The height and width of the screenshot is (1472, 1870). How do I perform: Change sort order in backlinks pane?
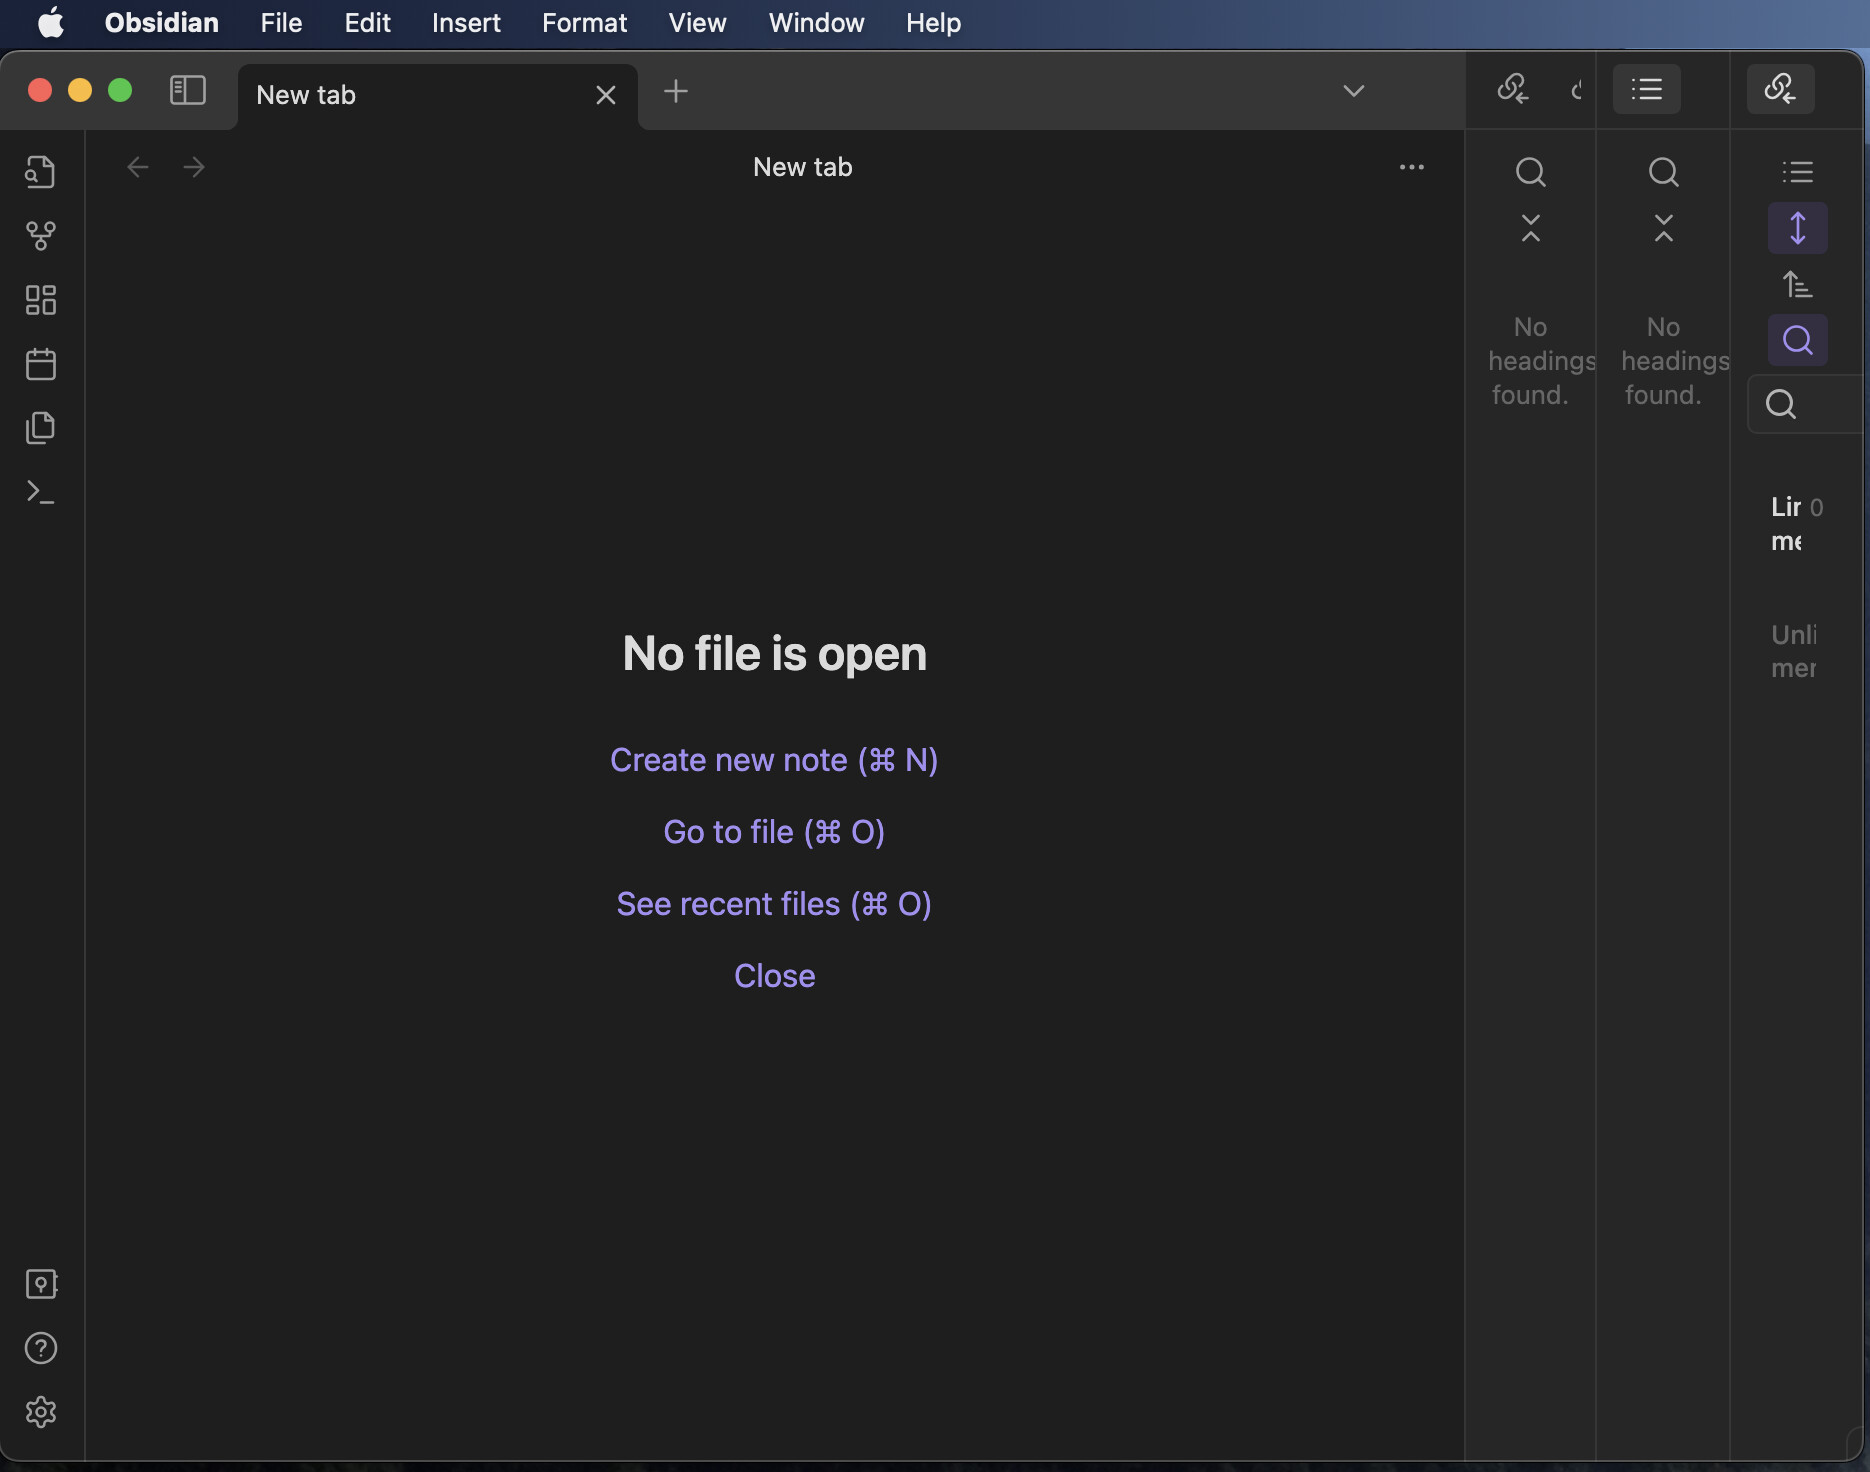(x=1798, y=285)
